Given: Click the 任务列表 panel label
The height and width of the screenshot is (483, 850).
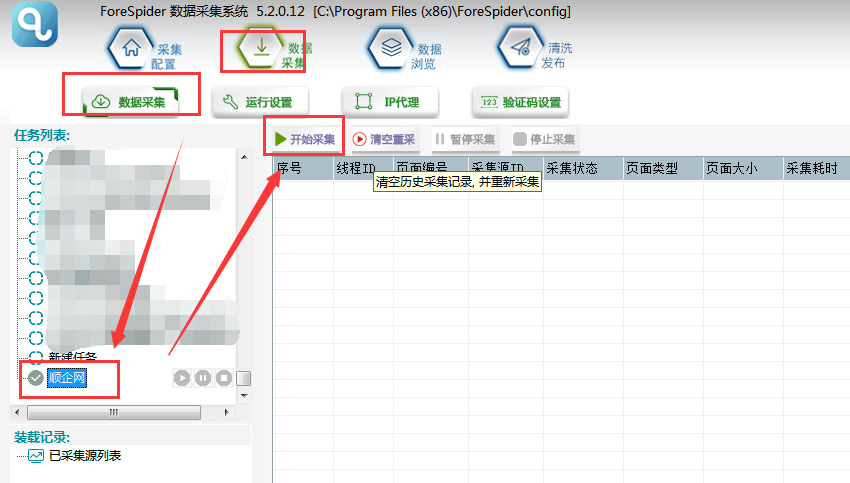Looking at the screenshot, I should click(x=42, y=135).
